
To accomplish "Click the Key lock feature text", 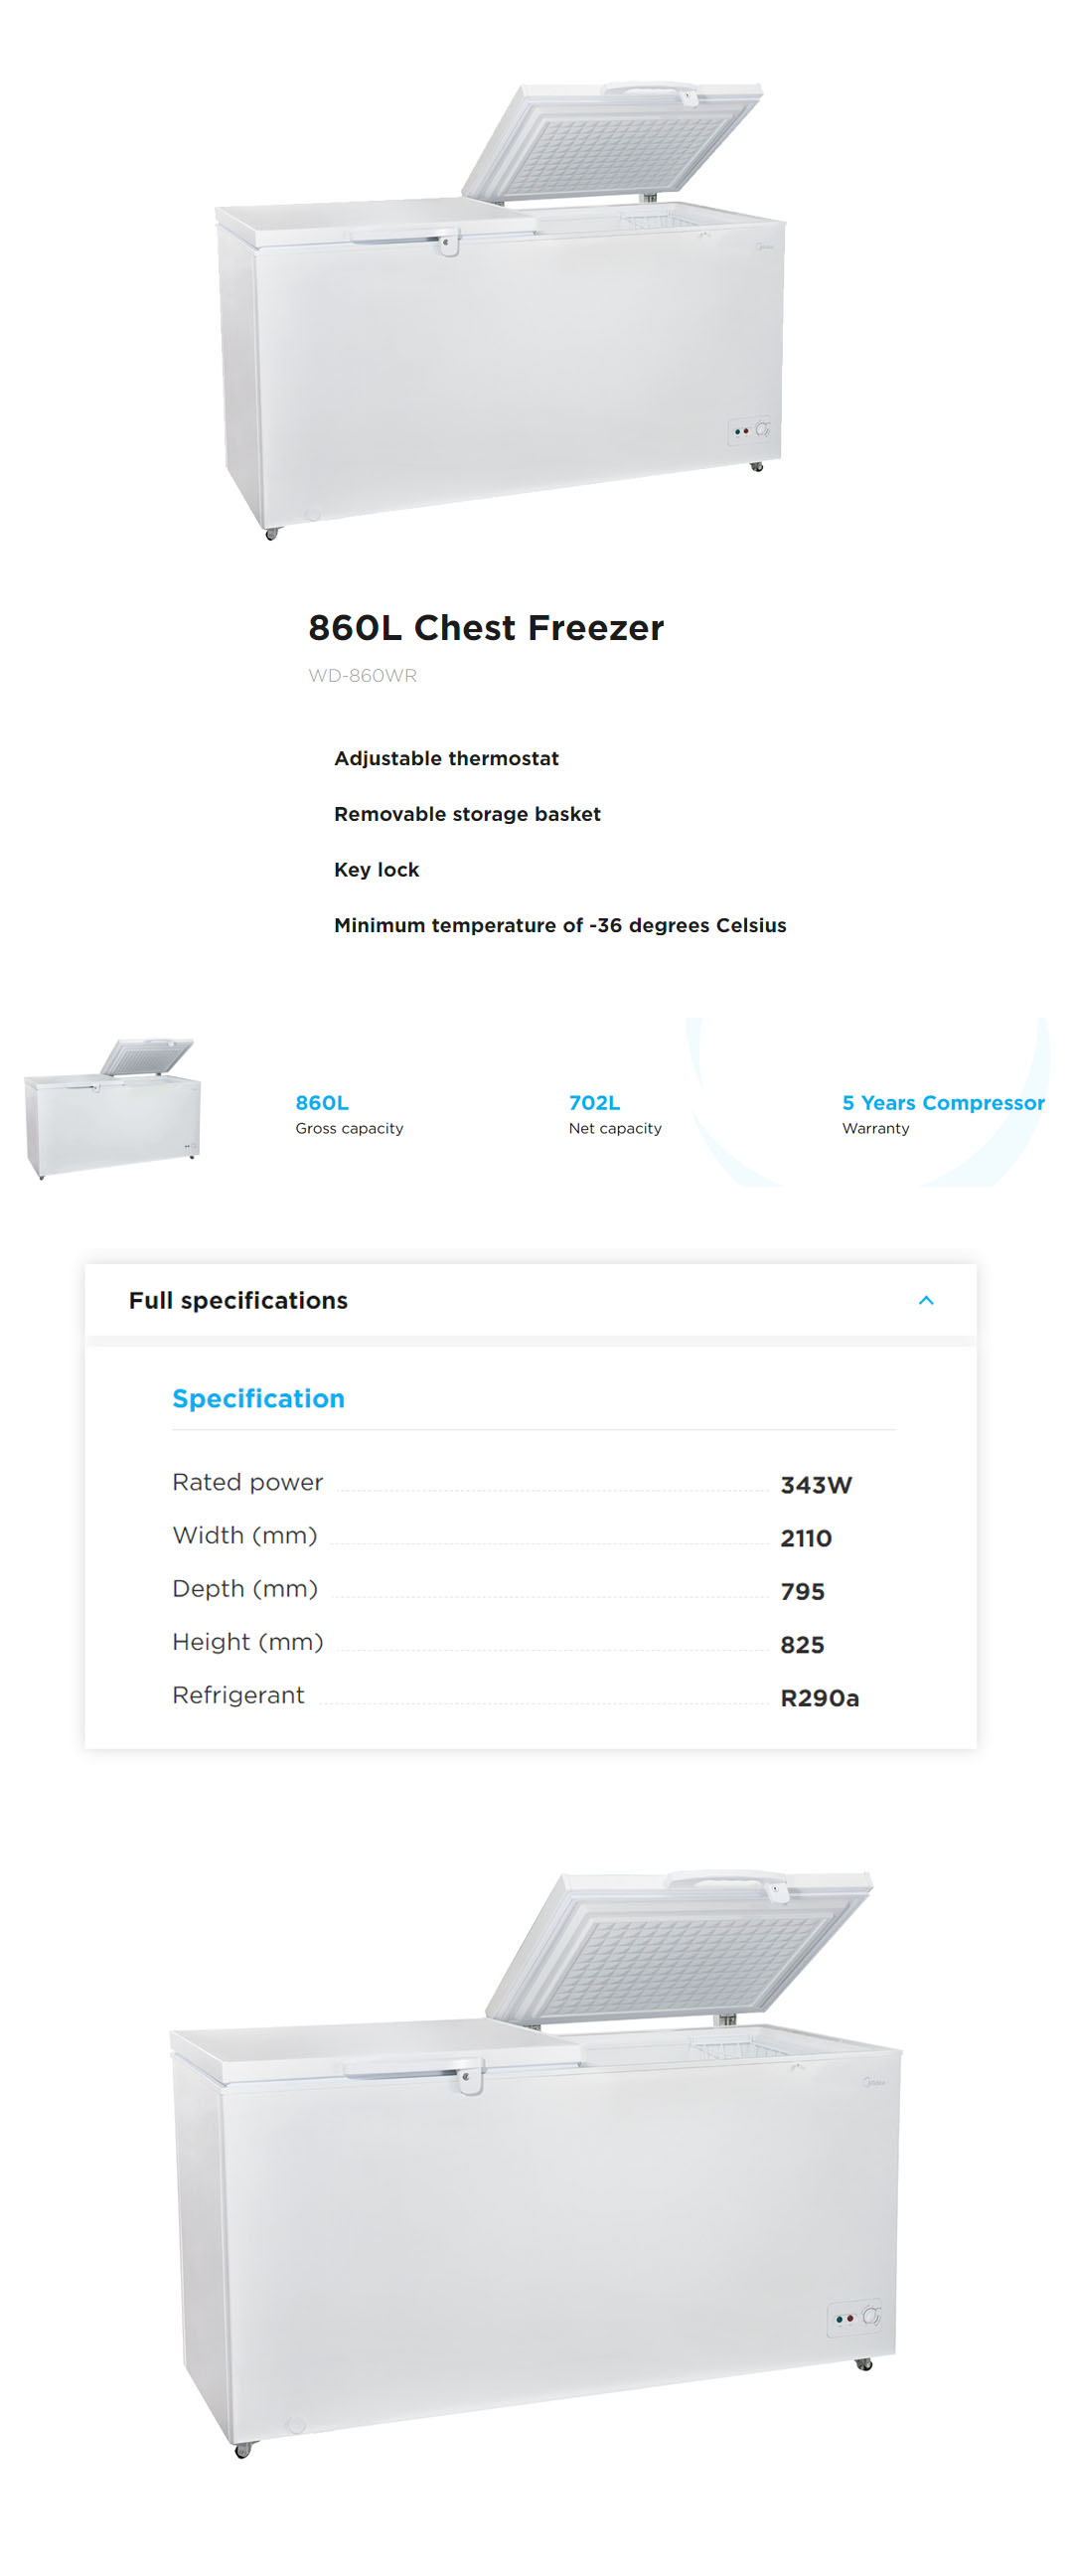I will point(376,870).
